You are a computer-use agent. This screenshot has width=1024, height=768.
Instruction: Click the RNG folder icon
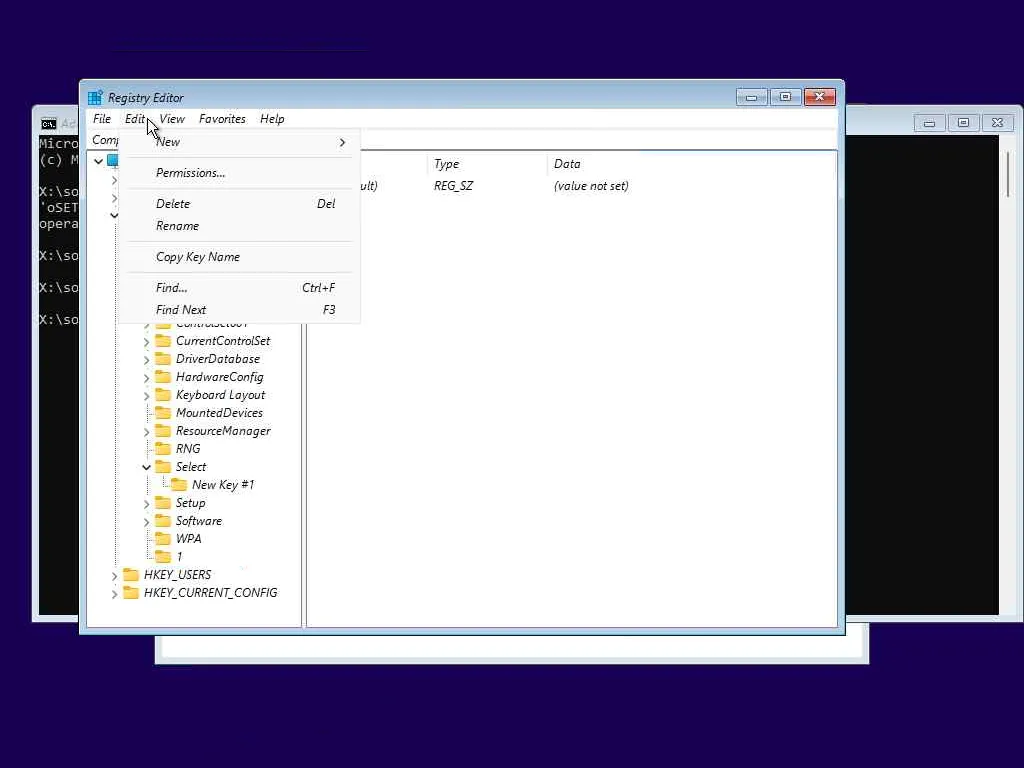click(x=163, y=449)
